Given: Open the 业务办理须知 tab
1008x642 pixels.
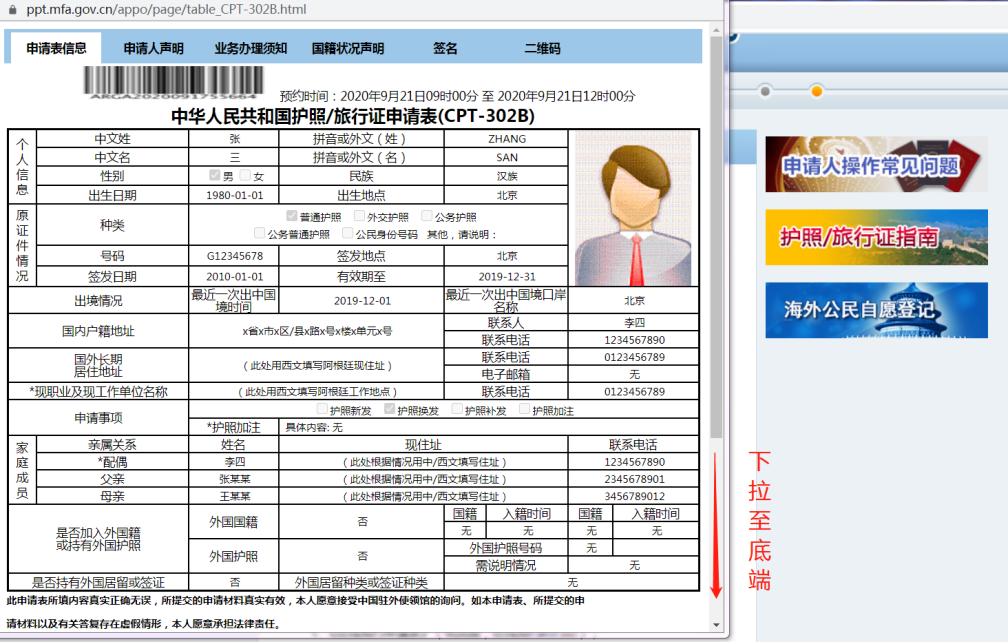Looking at the screenshot, I should [x=251, y=48].
